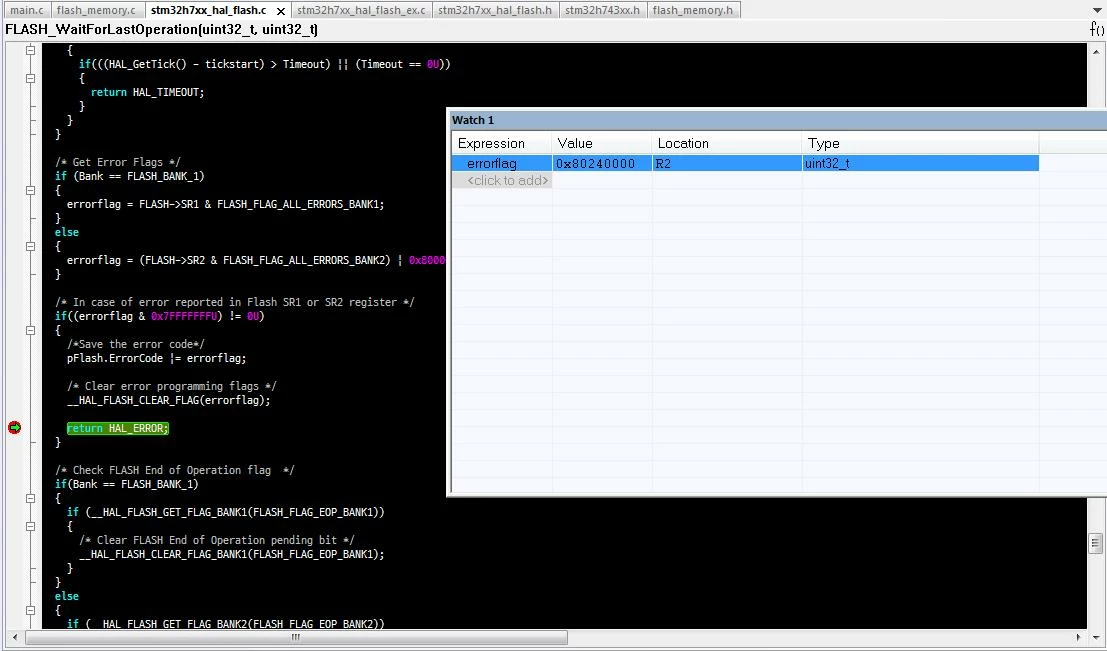Click the In case of error reported comment

[x=234, y=302]
